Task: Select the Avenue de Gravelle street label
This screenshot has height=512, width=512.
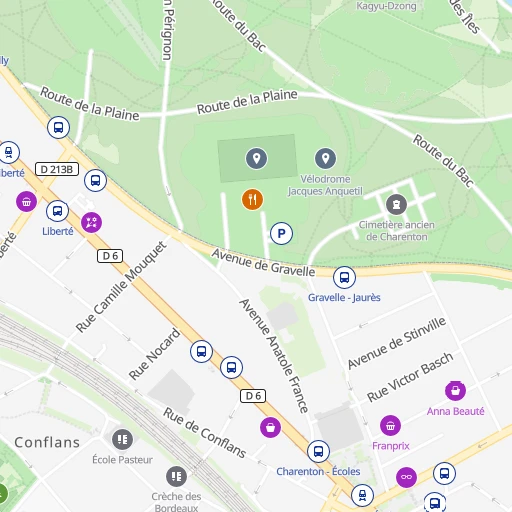Action: click(x=263, y=263)
